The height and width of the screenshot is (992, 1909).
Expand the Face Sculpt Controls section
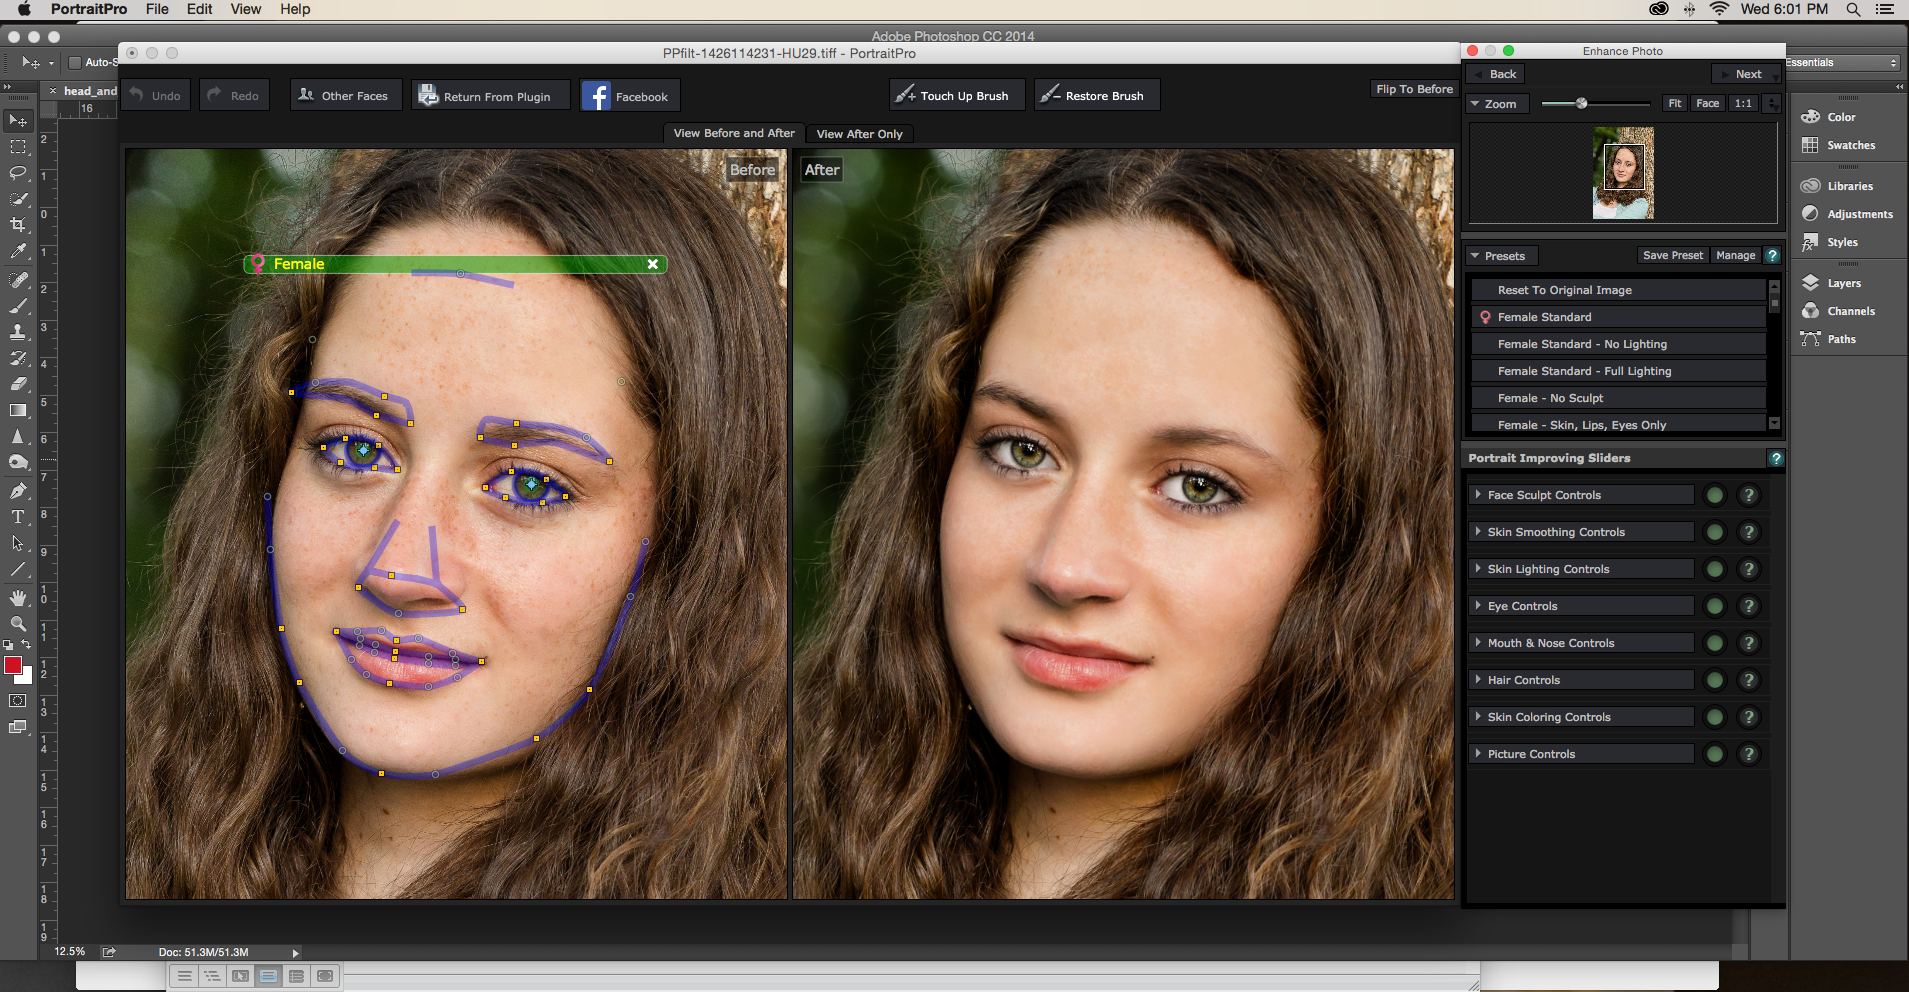click(x=1581, y=495)
